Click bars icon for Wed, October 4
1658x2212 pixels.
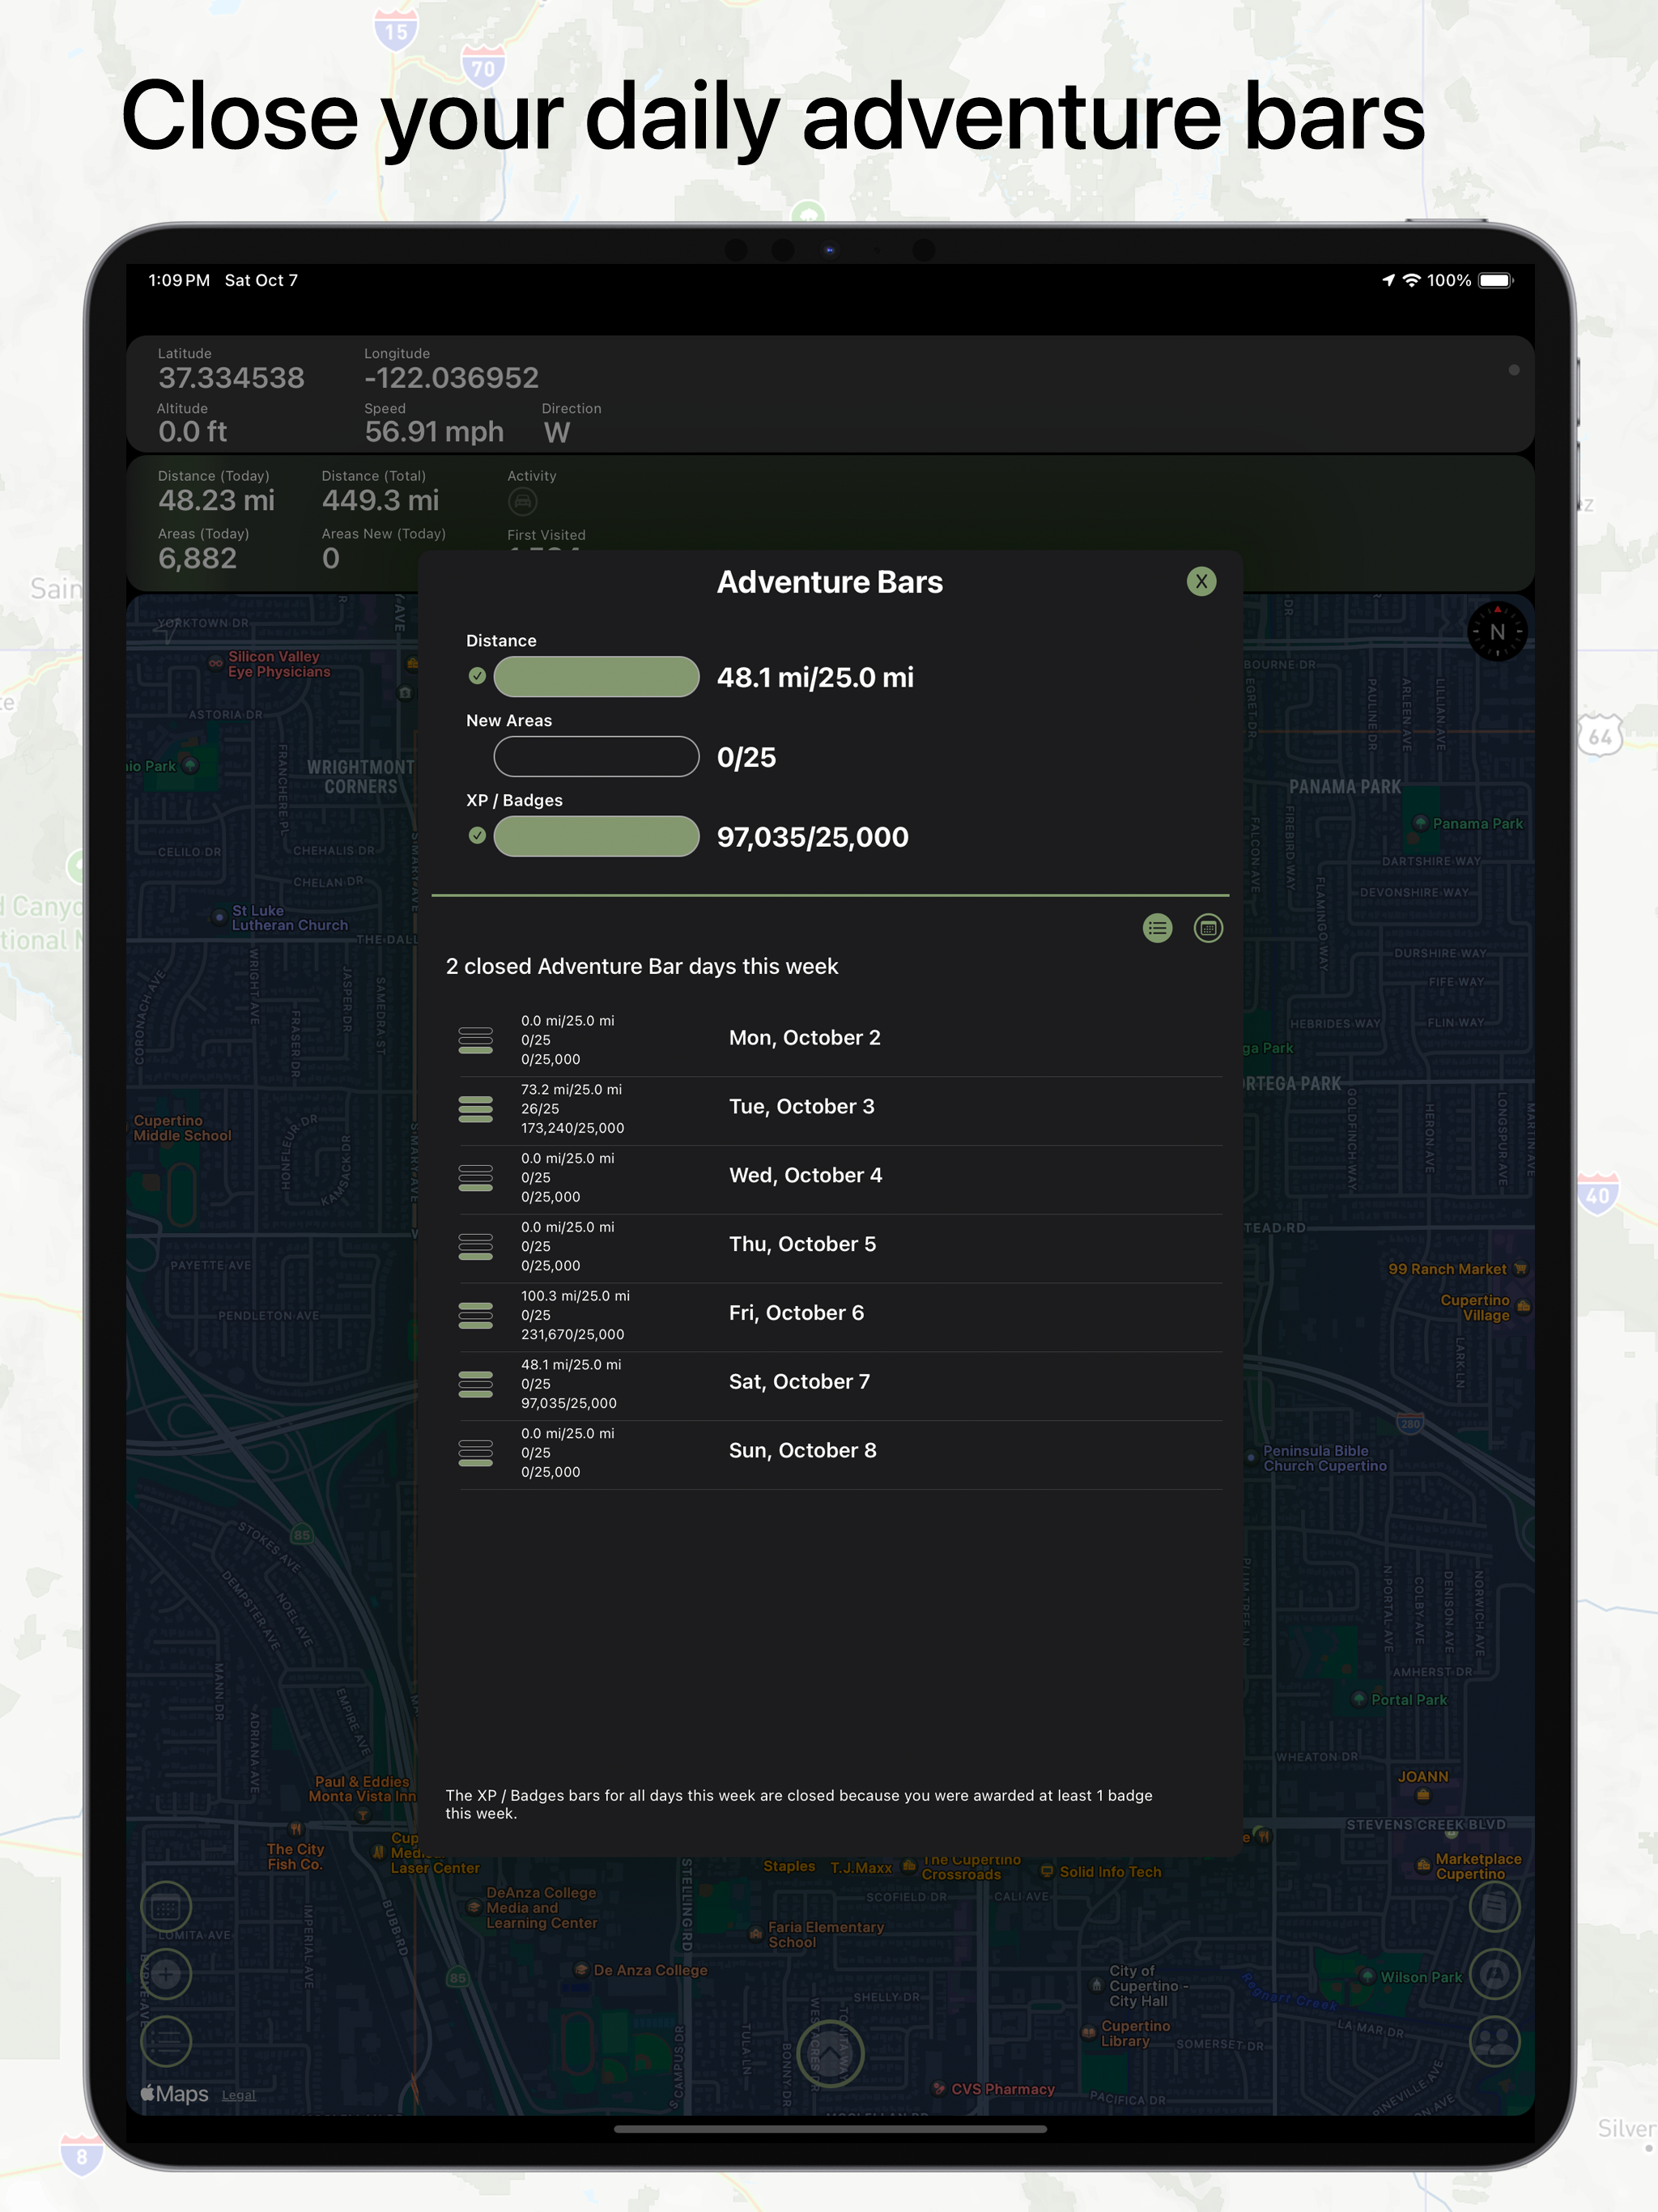pos(475,1178)
